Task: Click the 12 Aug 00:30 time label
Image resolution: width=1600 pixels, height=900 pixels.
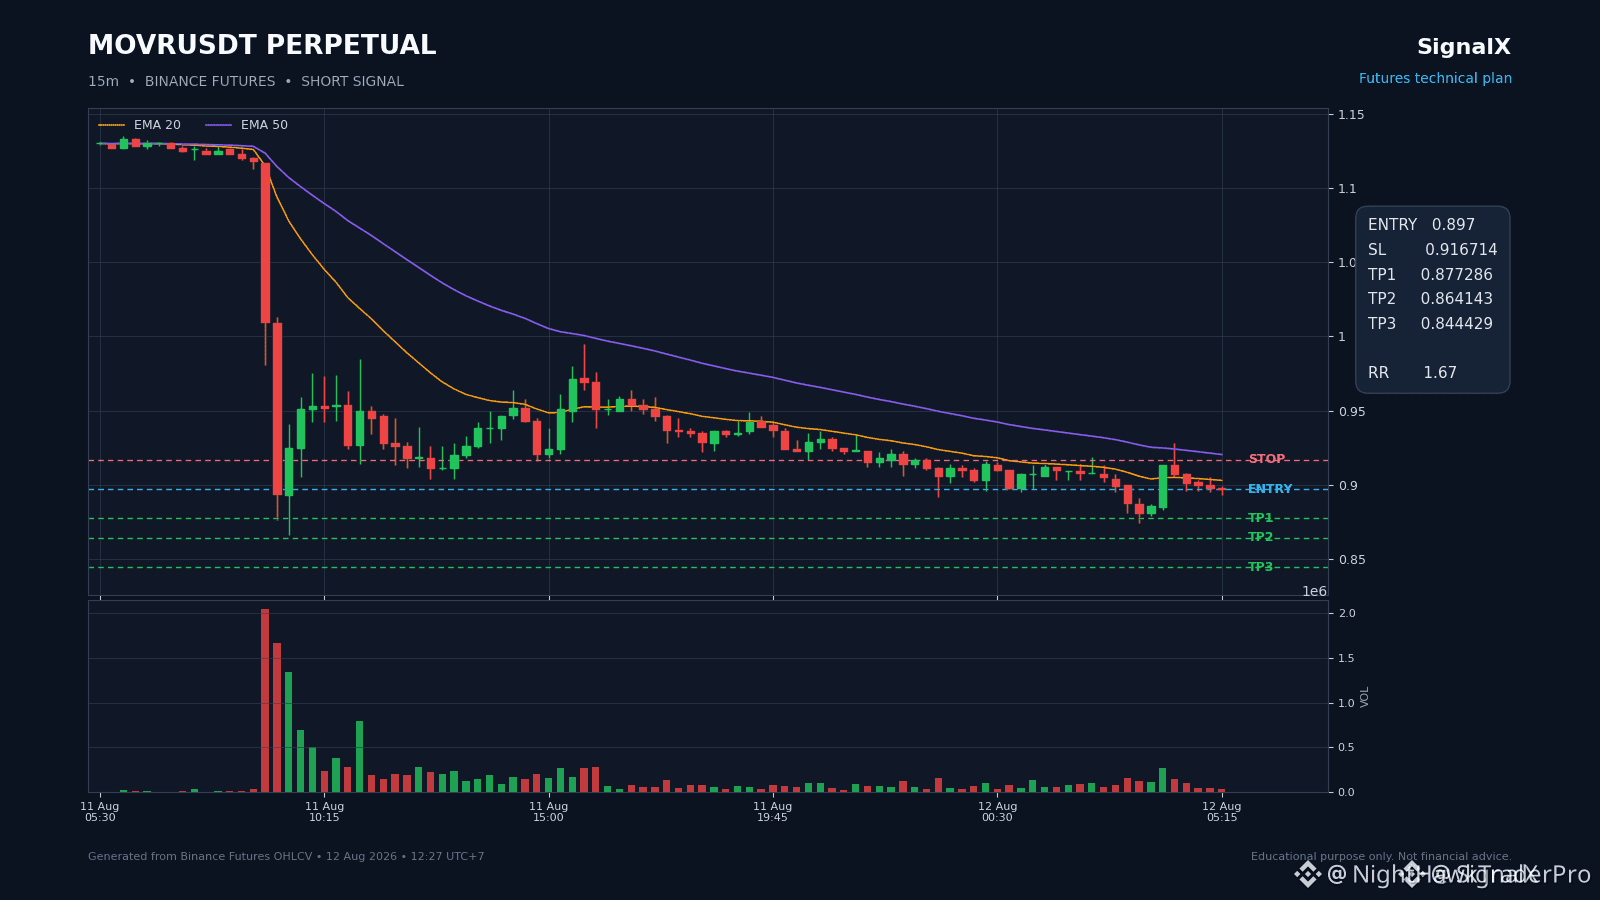Action: pyautogui.click(x=997, y=812)
